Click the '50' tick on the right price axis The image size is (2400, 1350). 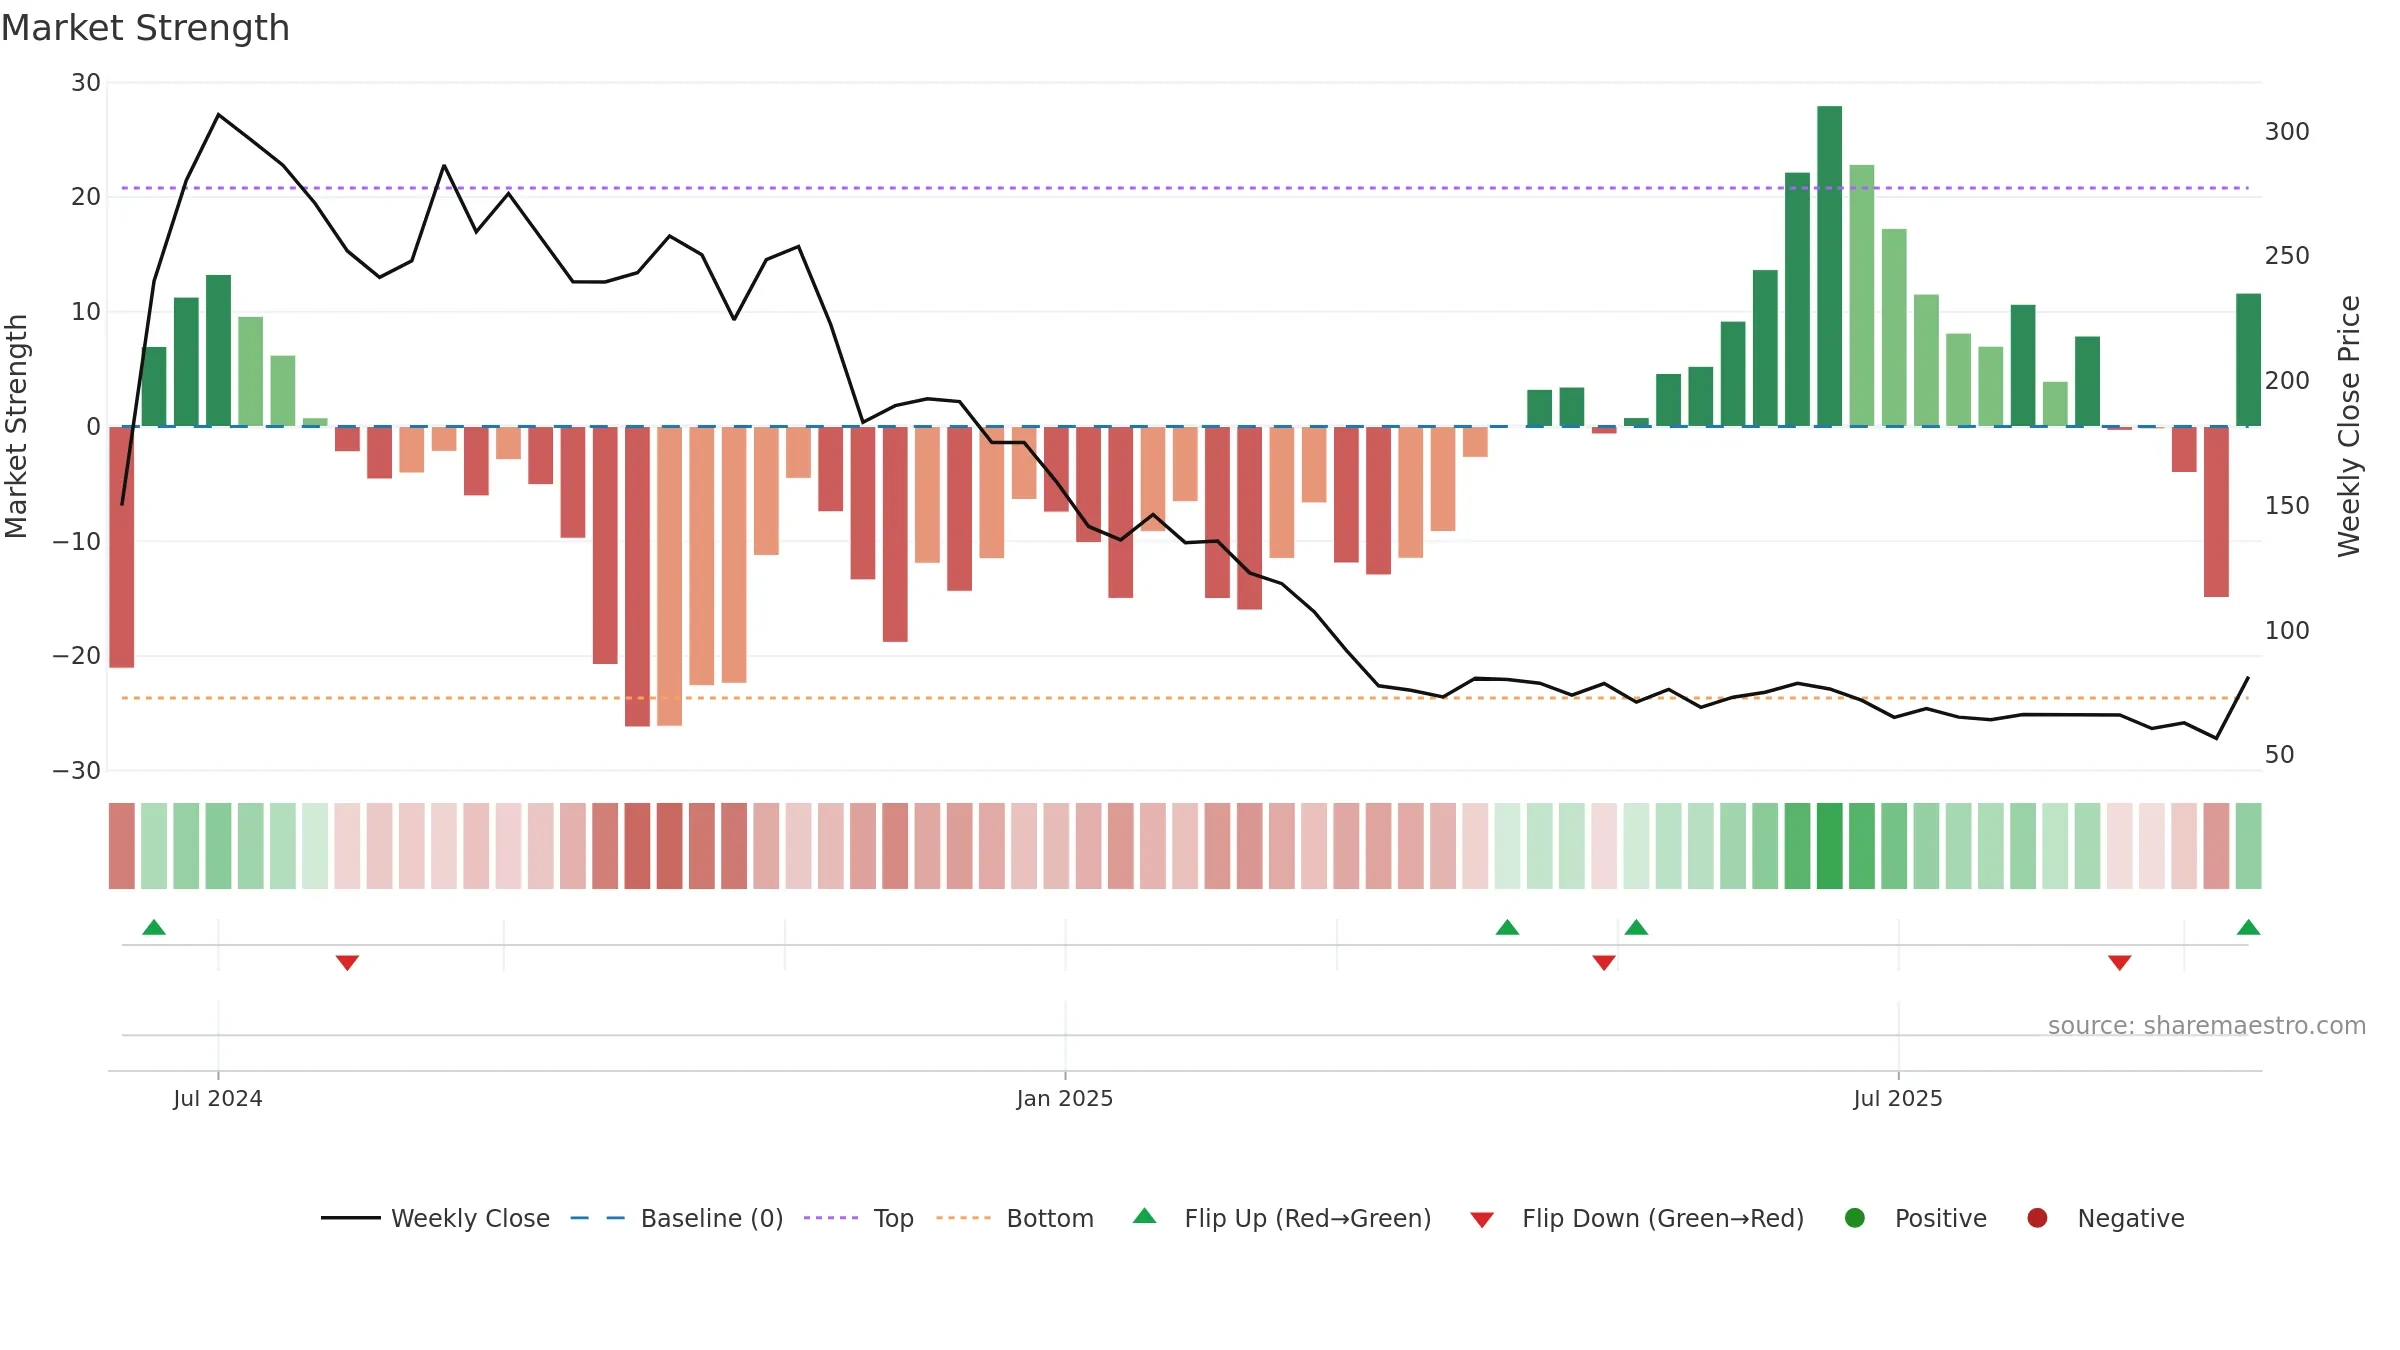(x=2280, y=755)
